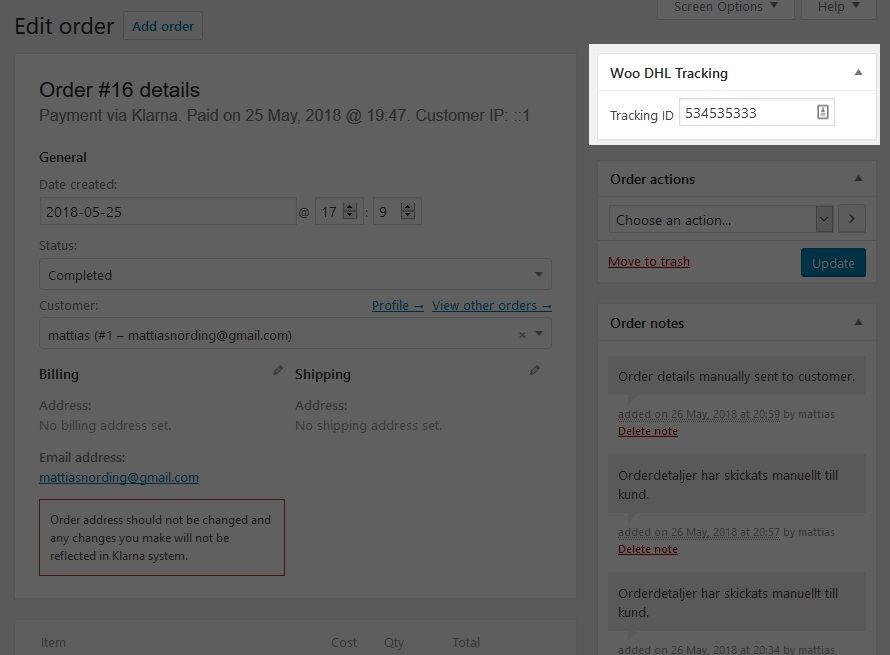The width and height of the screenshot is (890, 655).
Task: Adjust the hour stepper showing 17
Action: point(349,212)
